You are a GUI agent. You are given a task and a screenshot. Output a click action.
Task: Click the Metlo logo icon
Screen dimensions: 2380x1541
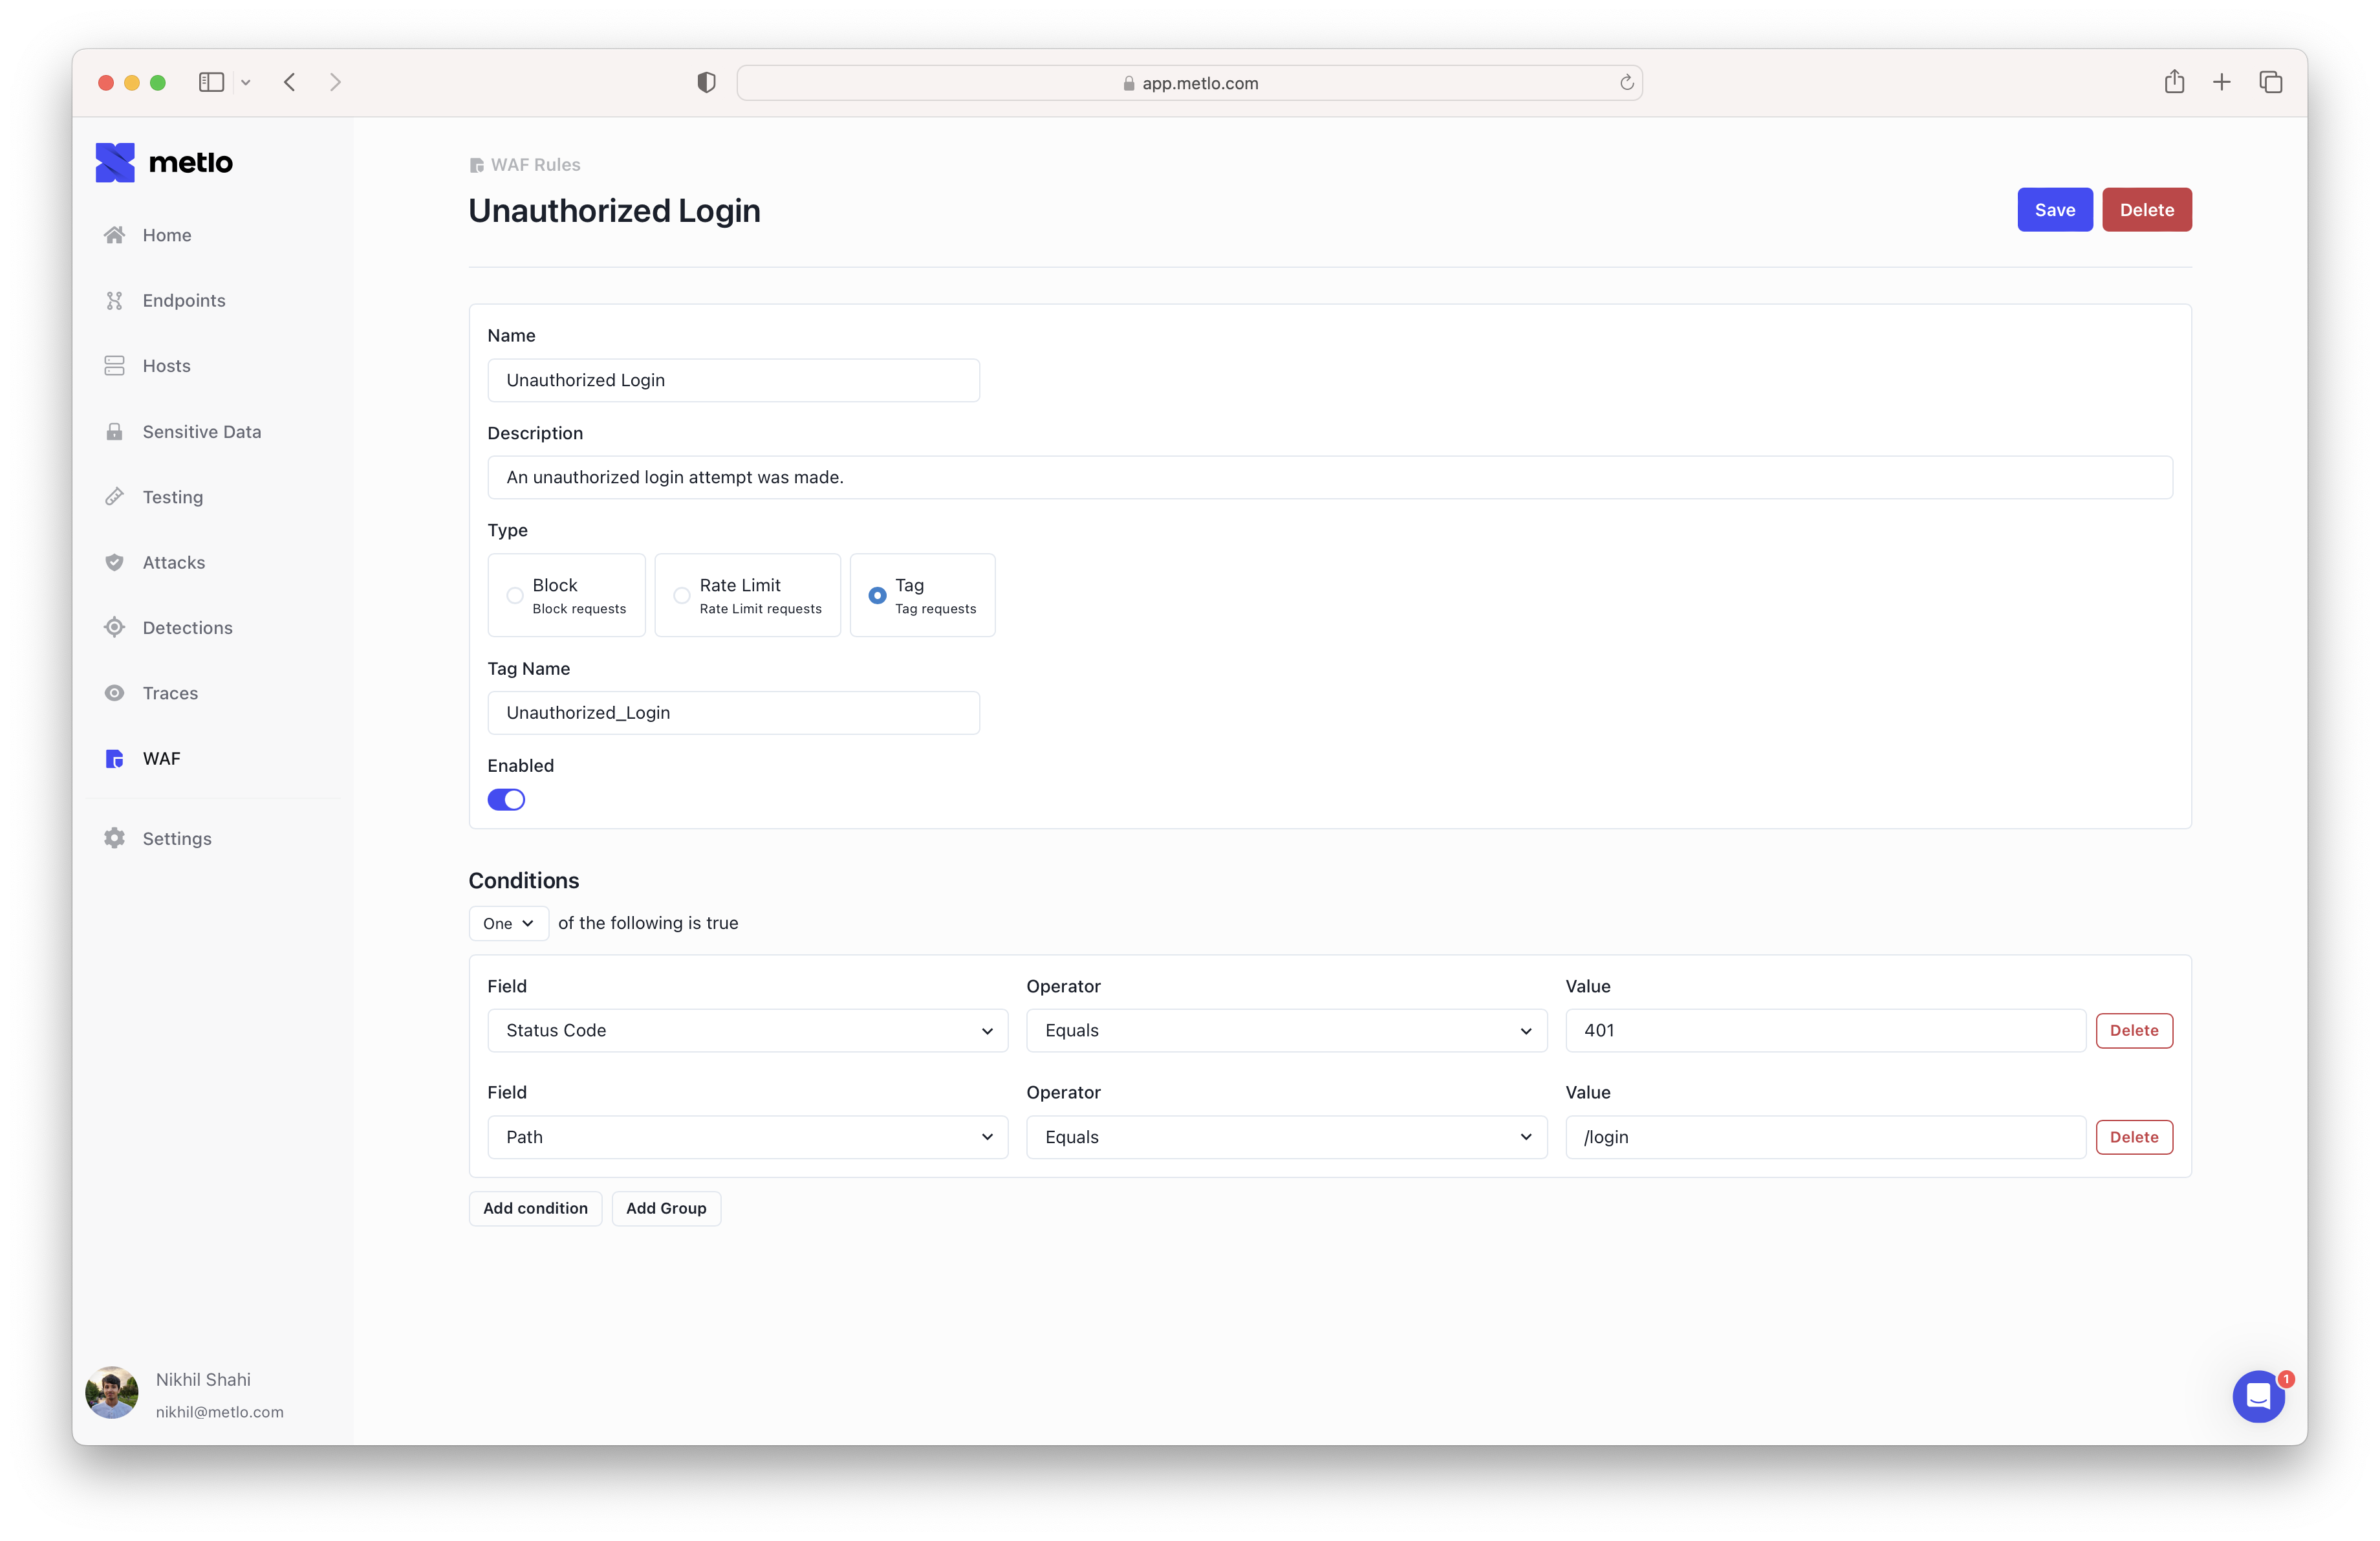pos(115,162)
